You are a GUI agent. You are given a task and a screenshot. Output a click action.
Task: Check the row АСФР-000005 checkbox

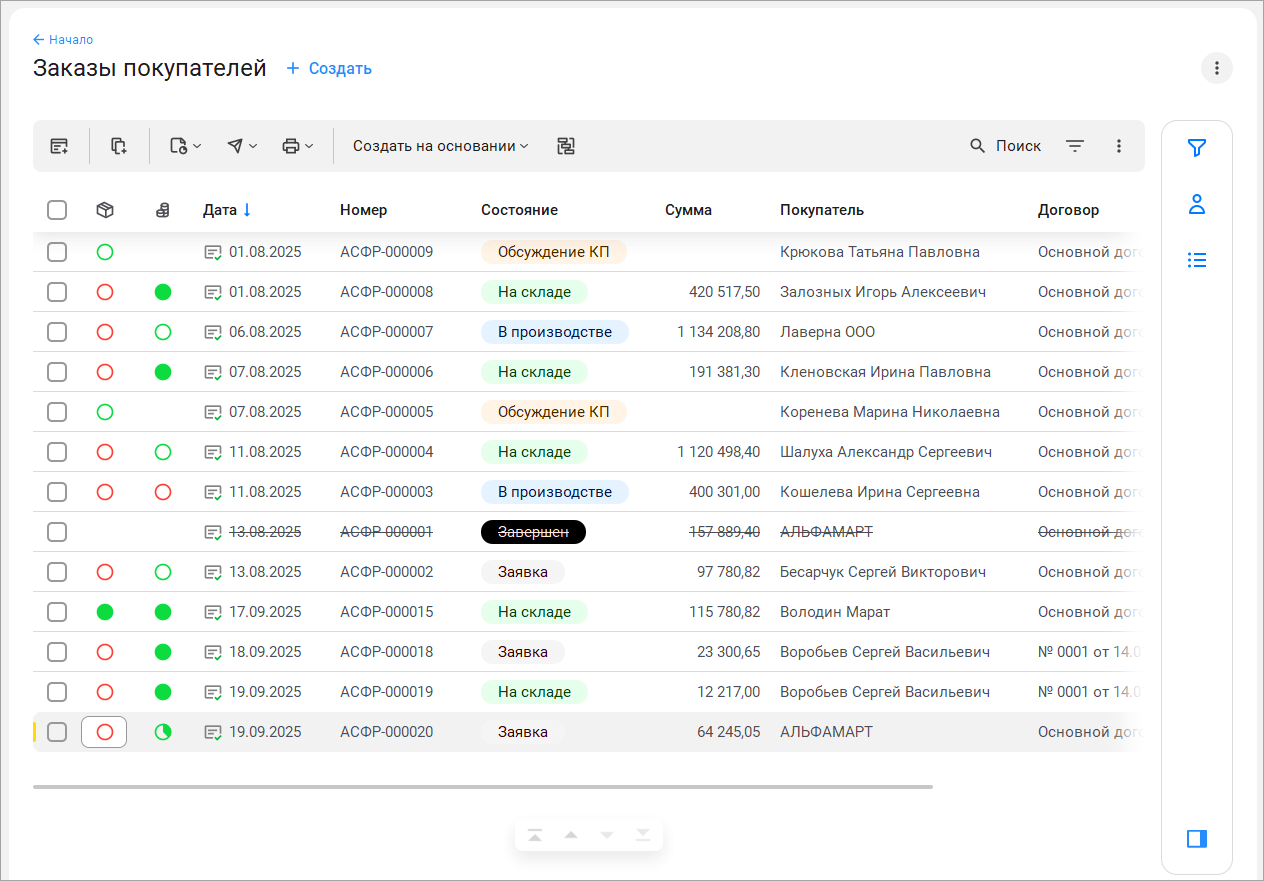tap(57, 412)
